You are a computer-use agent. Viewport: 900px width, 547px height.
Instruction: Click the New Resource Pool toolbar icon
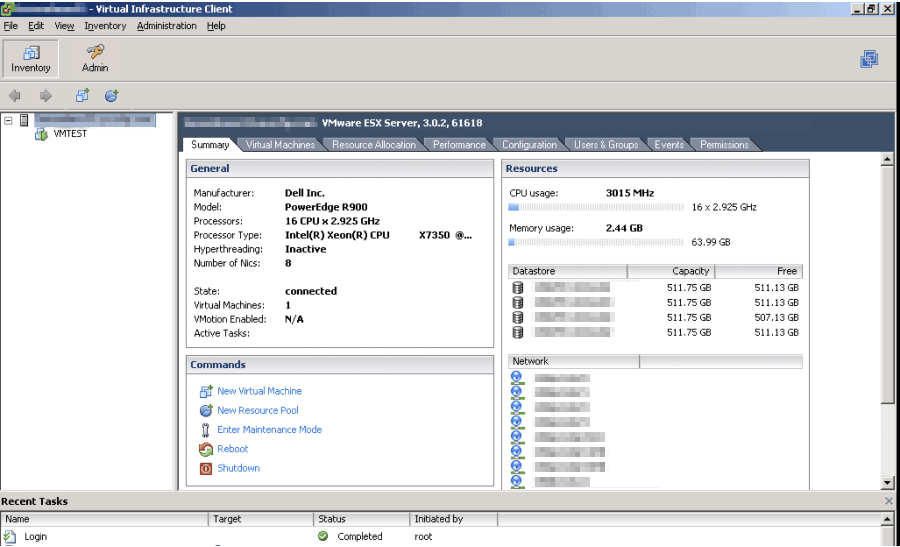tap(111, 95)
